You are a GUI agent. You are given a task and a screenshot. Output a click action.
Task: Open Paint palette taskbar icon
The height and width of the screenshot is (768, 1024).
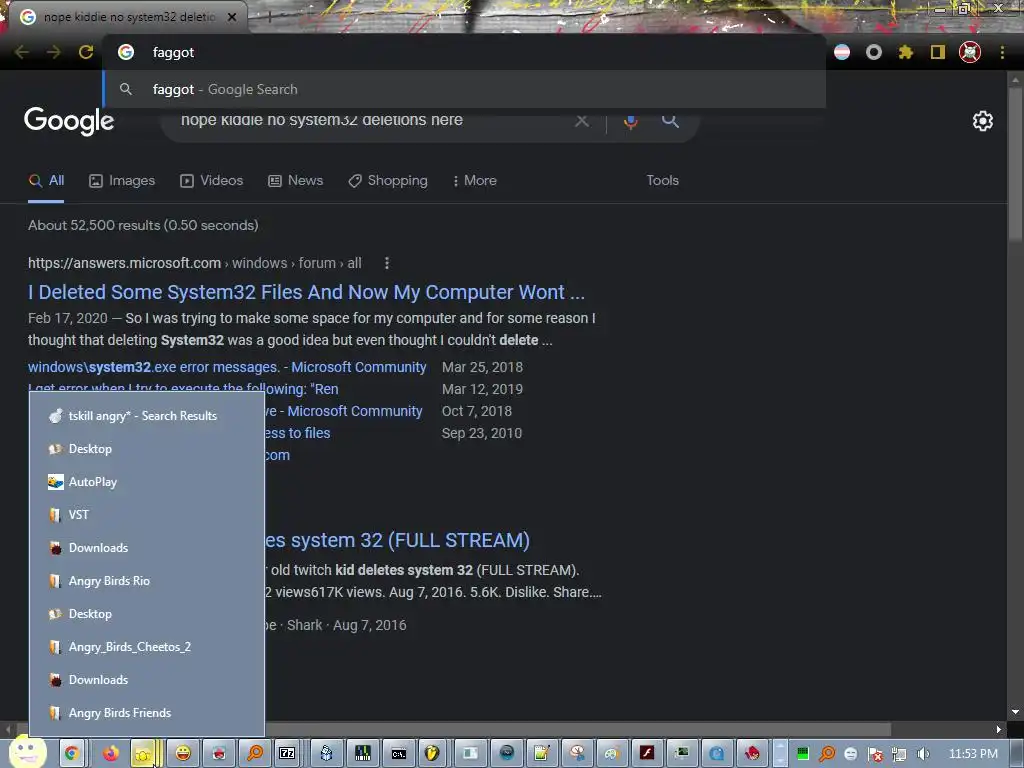pyautogui.click(x=611, y=754)
